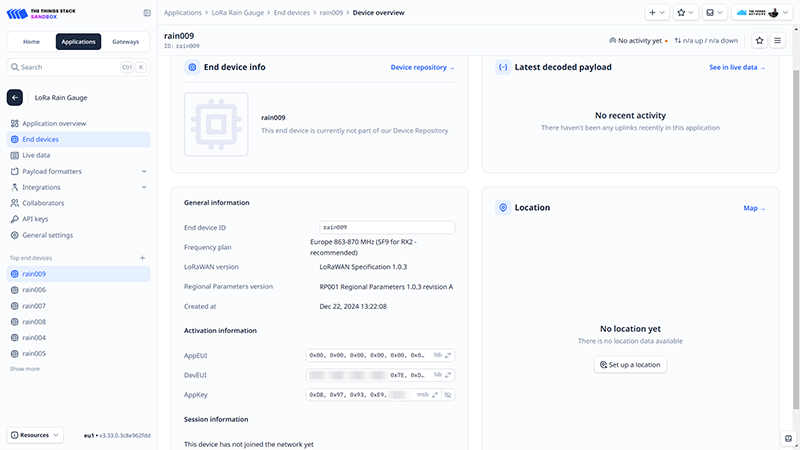Open rain005 in top end devices
Image resolution: width=800 pixels, height=450 pixels.
[78, 354]
